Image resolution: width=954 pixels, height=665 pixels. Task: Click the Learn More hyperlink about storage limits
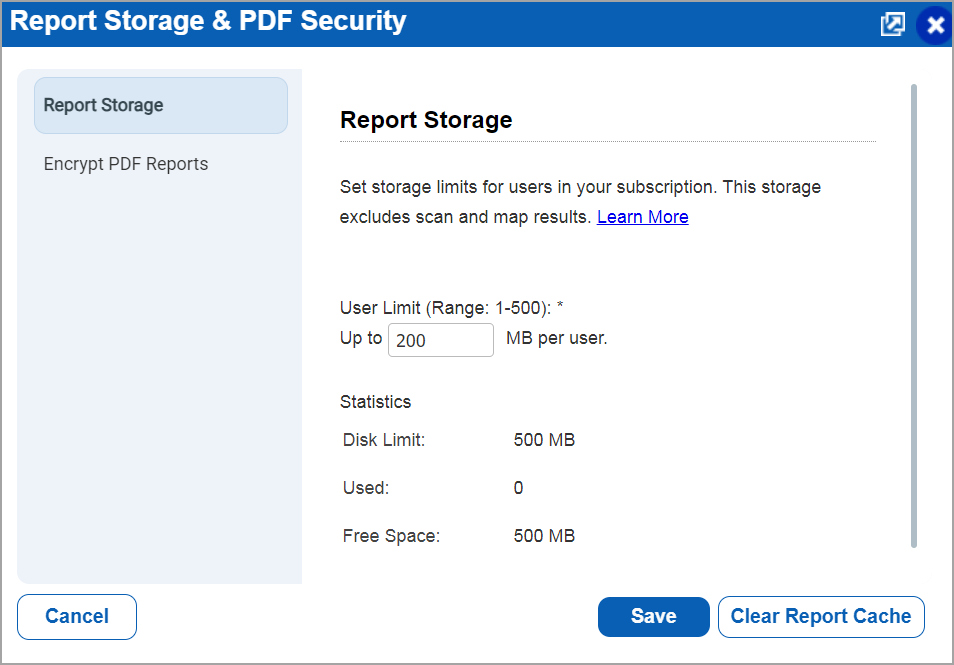[642, 216]
